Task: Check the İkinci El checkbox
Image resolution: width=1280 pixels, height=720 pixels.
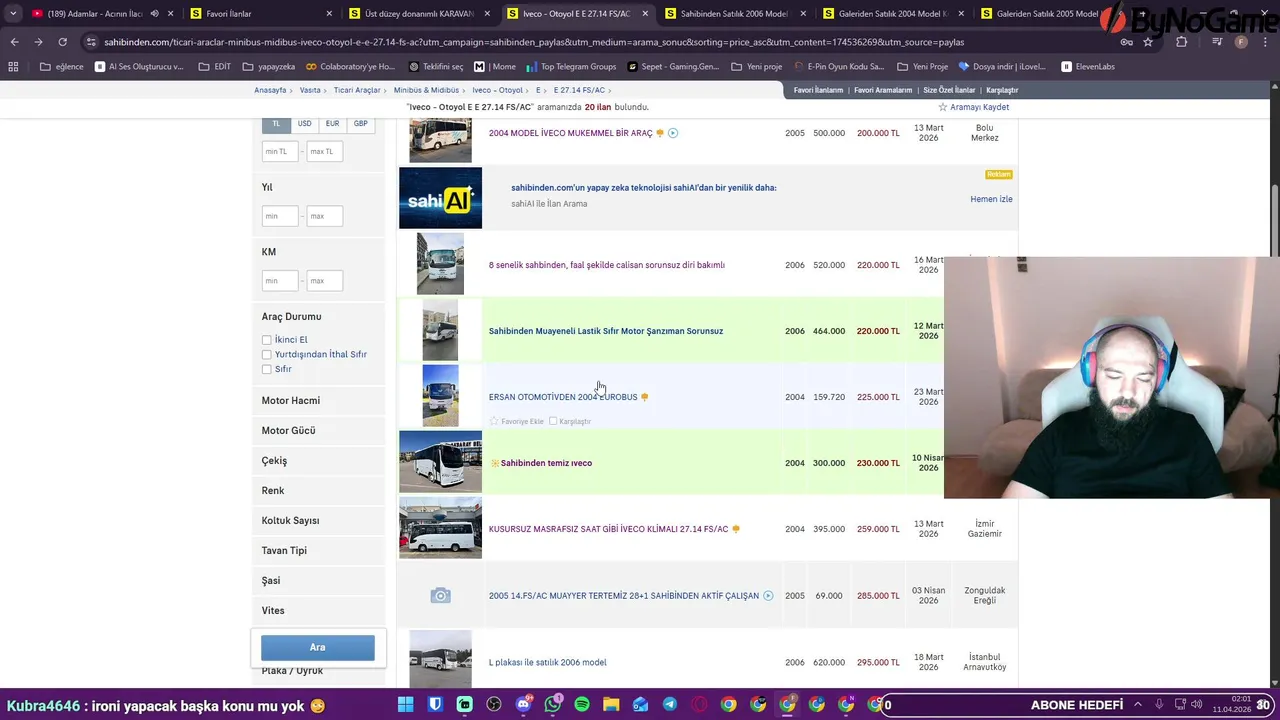Action: point(267,340)
